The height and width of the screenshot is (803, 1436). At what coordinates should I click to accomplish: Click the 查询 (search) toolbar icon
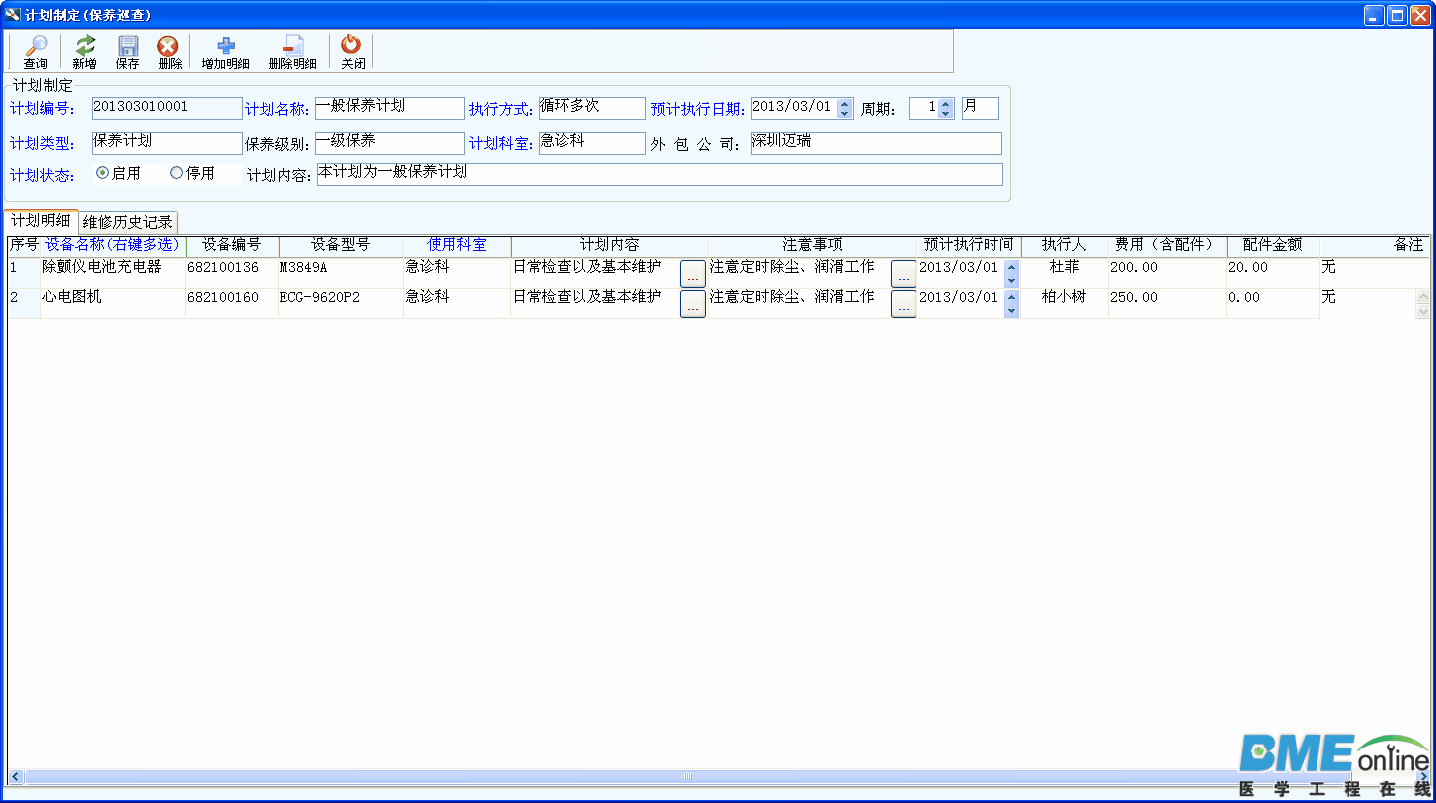click(35, 51)
